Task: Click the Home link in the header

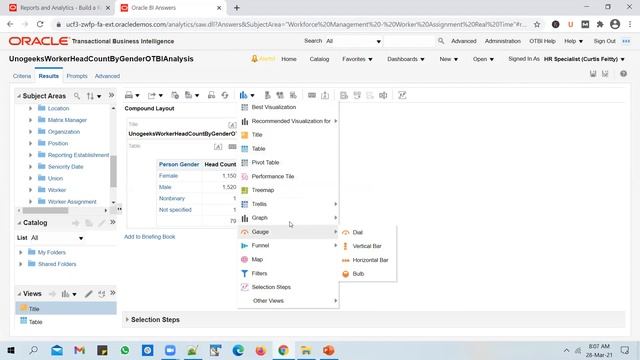Action: tap(289, 59)
